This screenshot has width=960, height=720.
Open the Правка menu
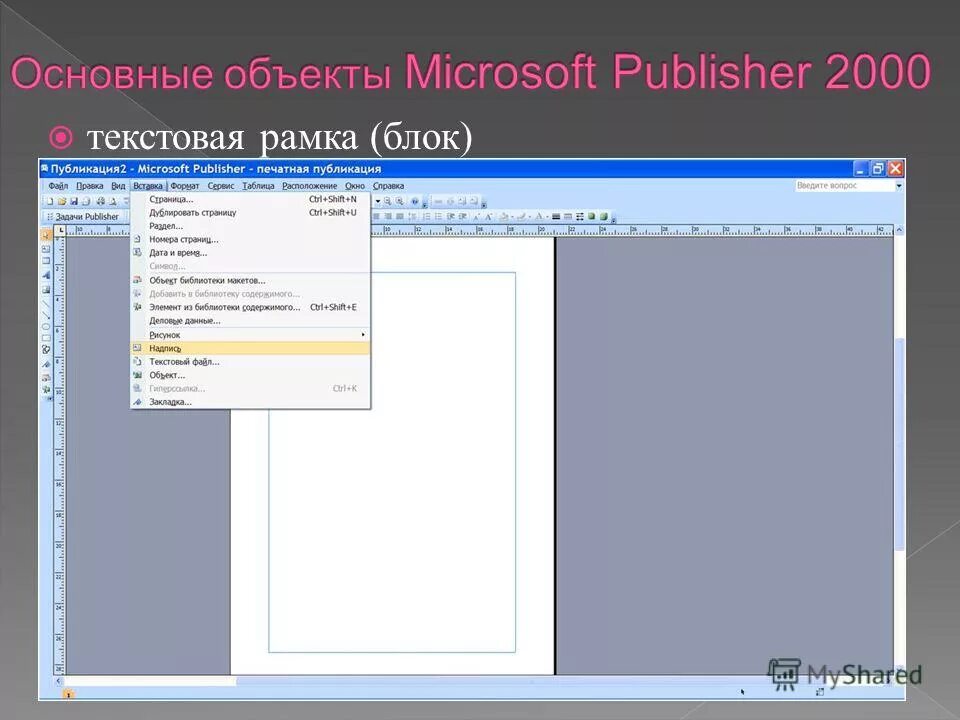[89, 186]
